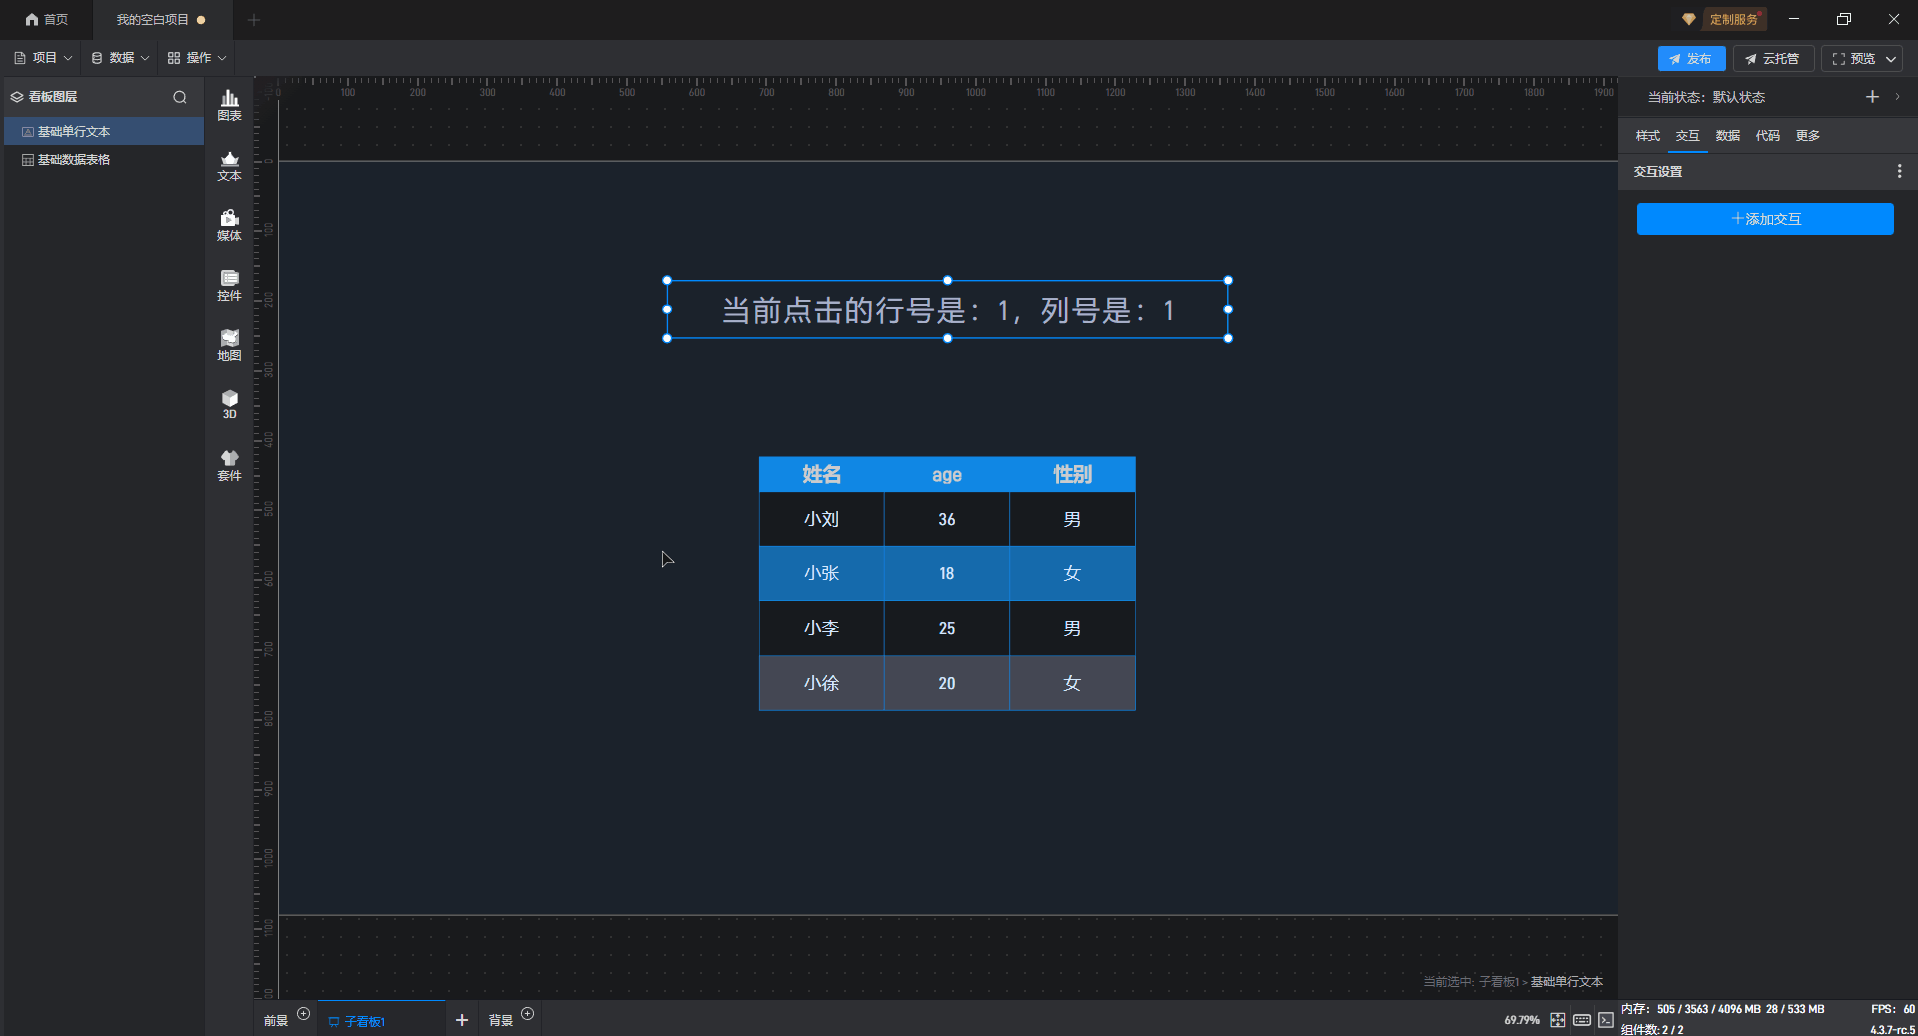Switch to the 背景 layer tab
Image resolution: width=1918 pixels, height=1036 pixels.
500,1021
